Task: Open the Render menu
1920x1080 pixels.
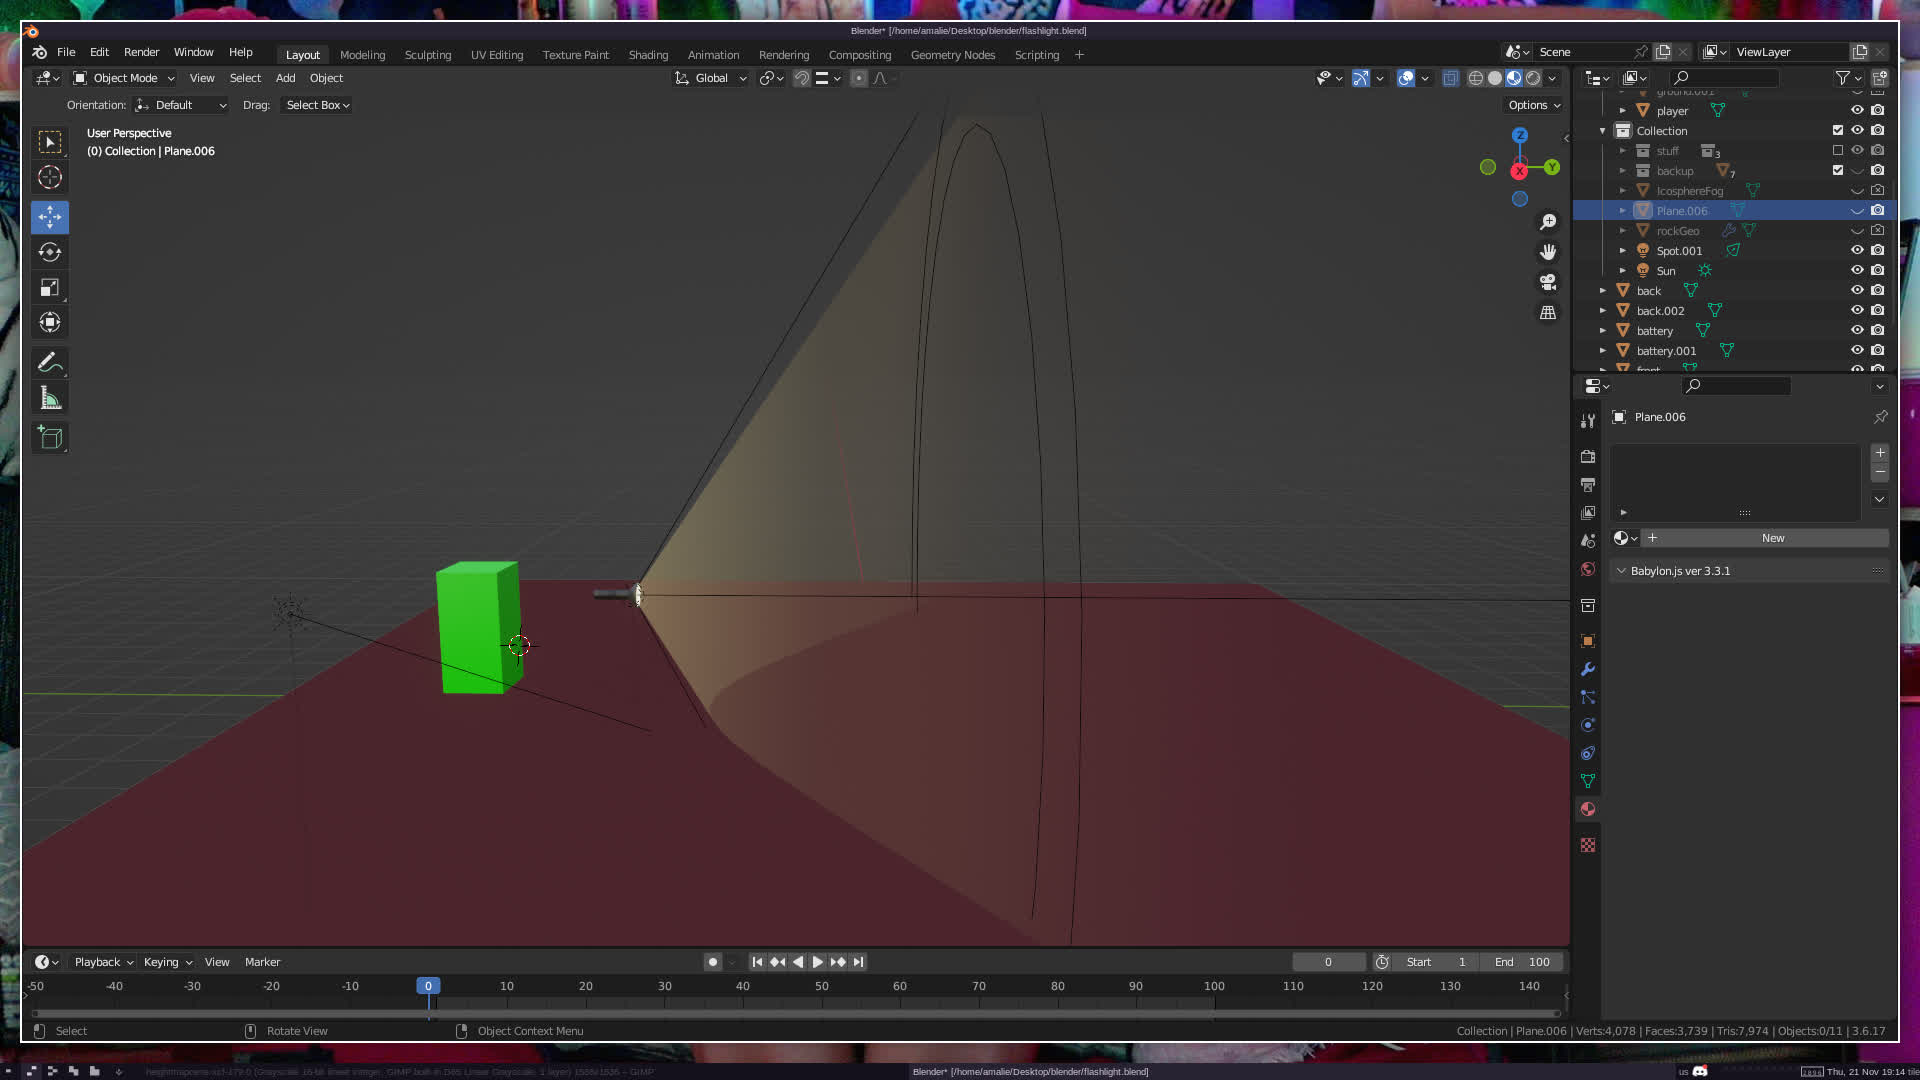Action: (141, 52)
